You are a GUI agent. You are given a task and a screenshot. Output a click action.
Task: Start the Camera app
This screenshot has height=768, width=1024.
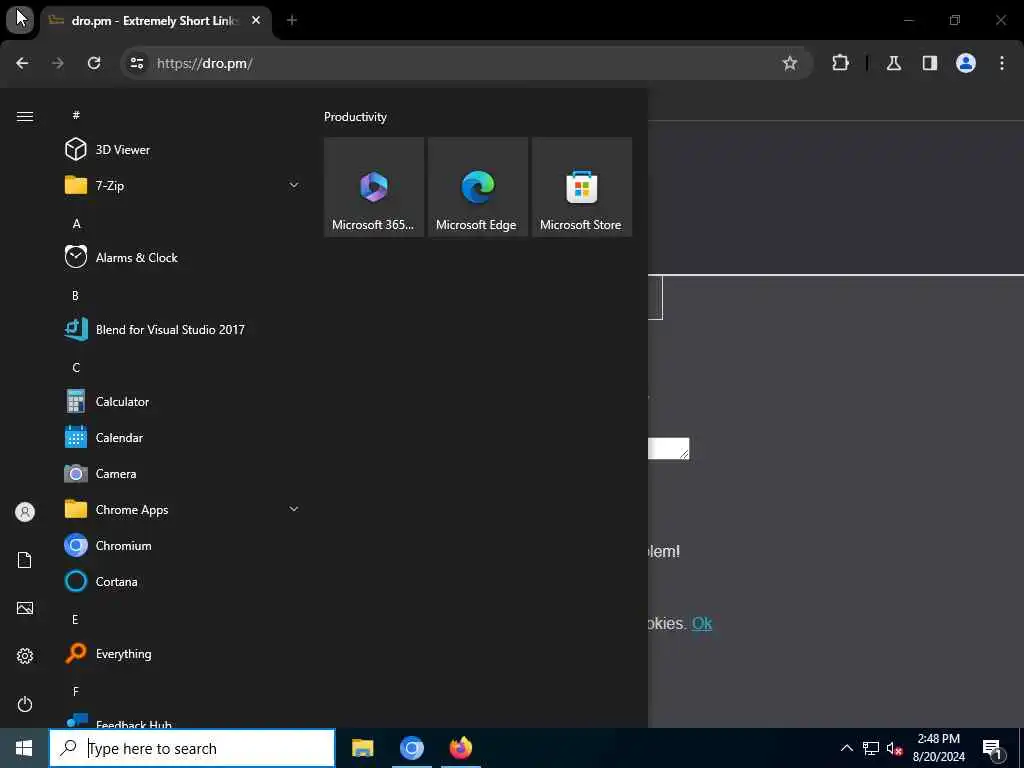[x=182, y=473]
